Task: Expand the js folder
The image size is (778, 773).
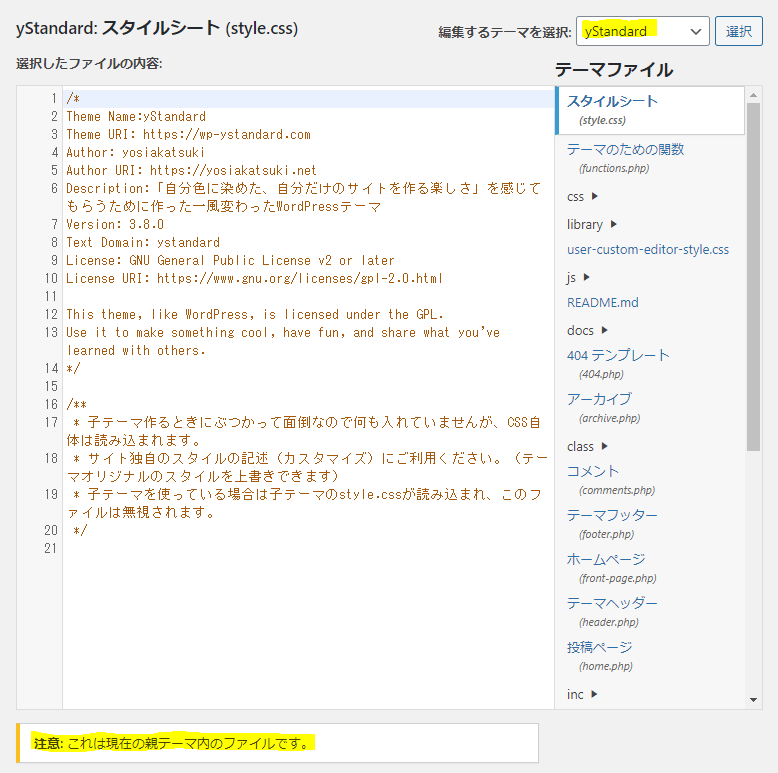Action: pyautogui.click(x=578, y=277)
